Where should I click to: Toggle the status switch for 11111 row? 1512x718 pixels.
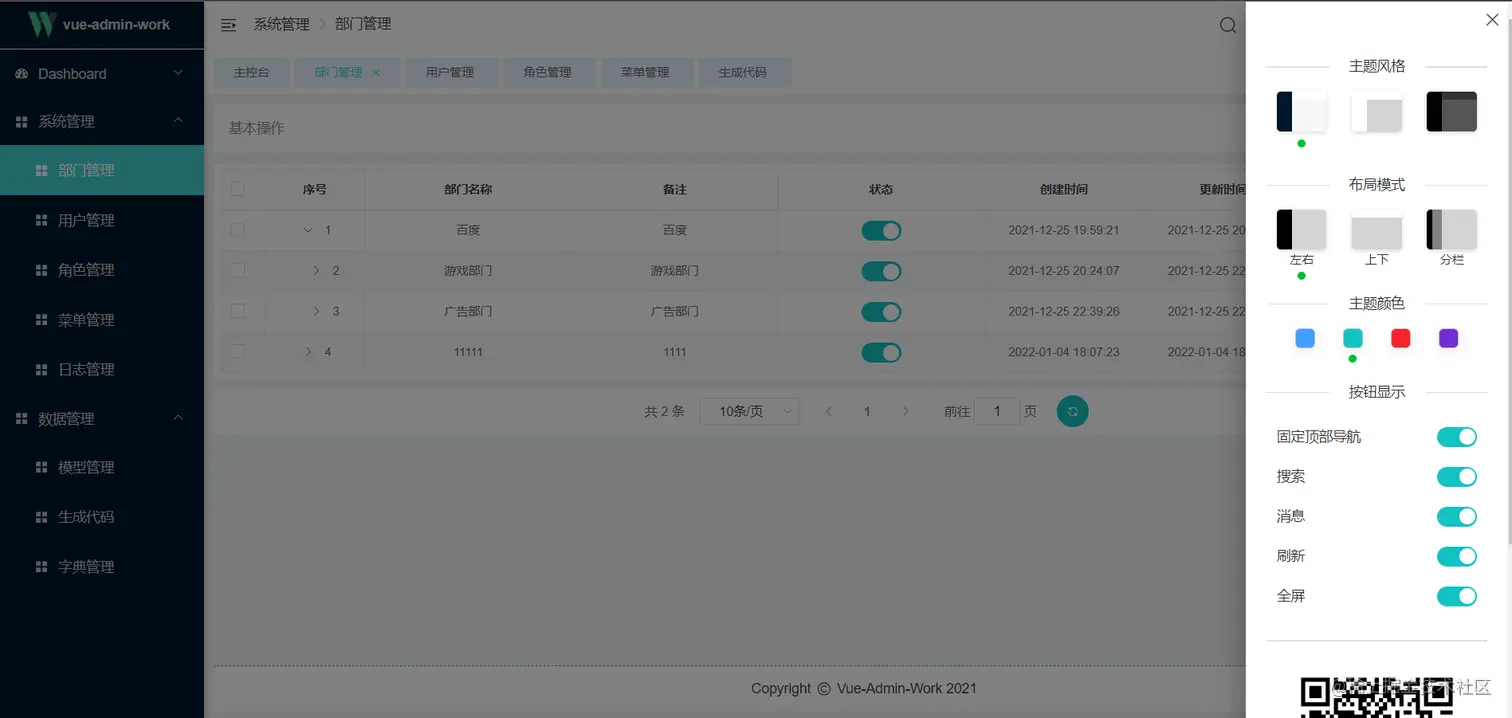[881, 352]
